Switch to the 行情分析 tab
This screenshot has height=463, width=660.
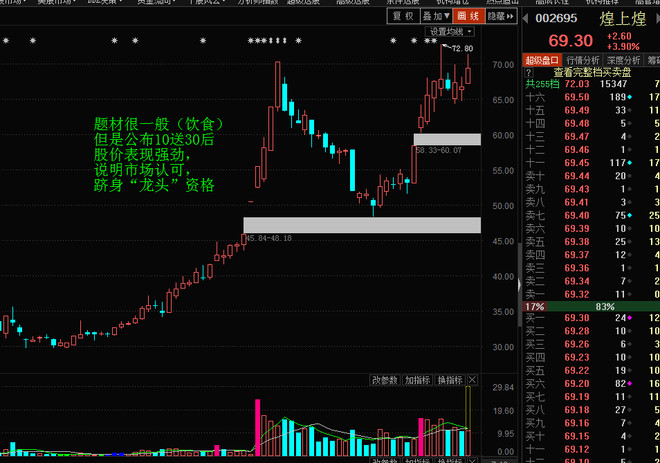point(582,60)
